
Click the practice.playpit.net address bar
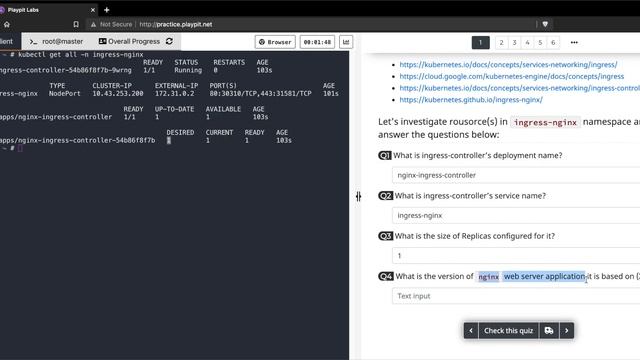pyautogui.click(x=176, y=24)
